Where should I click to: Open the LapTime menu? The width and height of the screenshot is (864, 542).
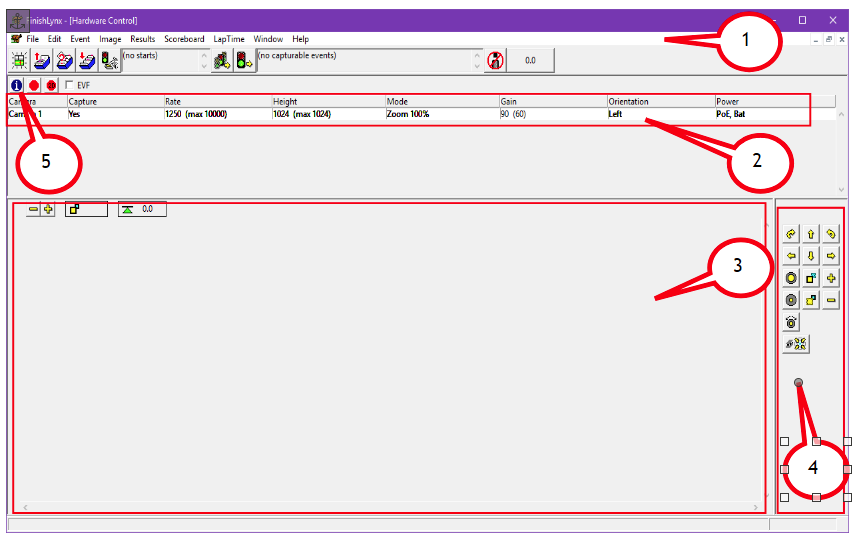pyautogui.click(x=229, y=39)
